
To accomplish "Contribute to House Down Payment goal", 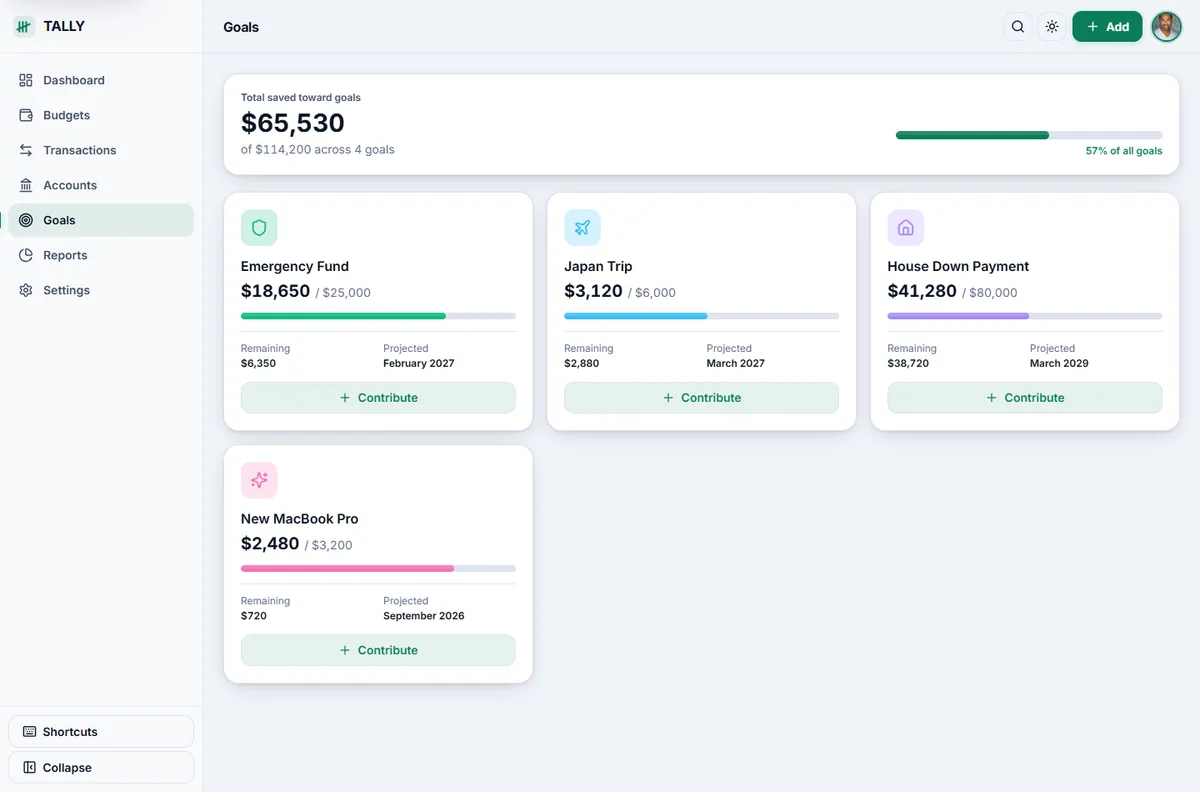I will tap(1025, 398).
